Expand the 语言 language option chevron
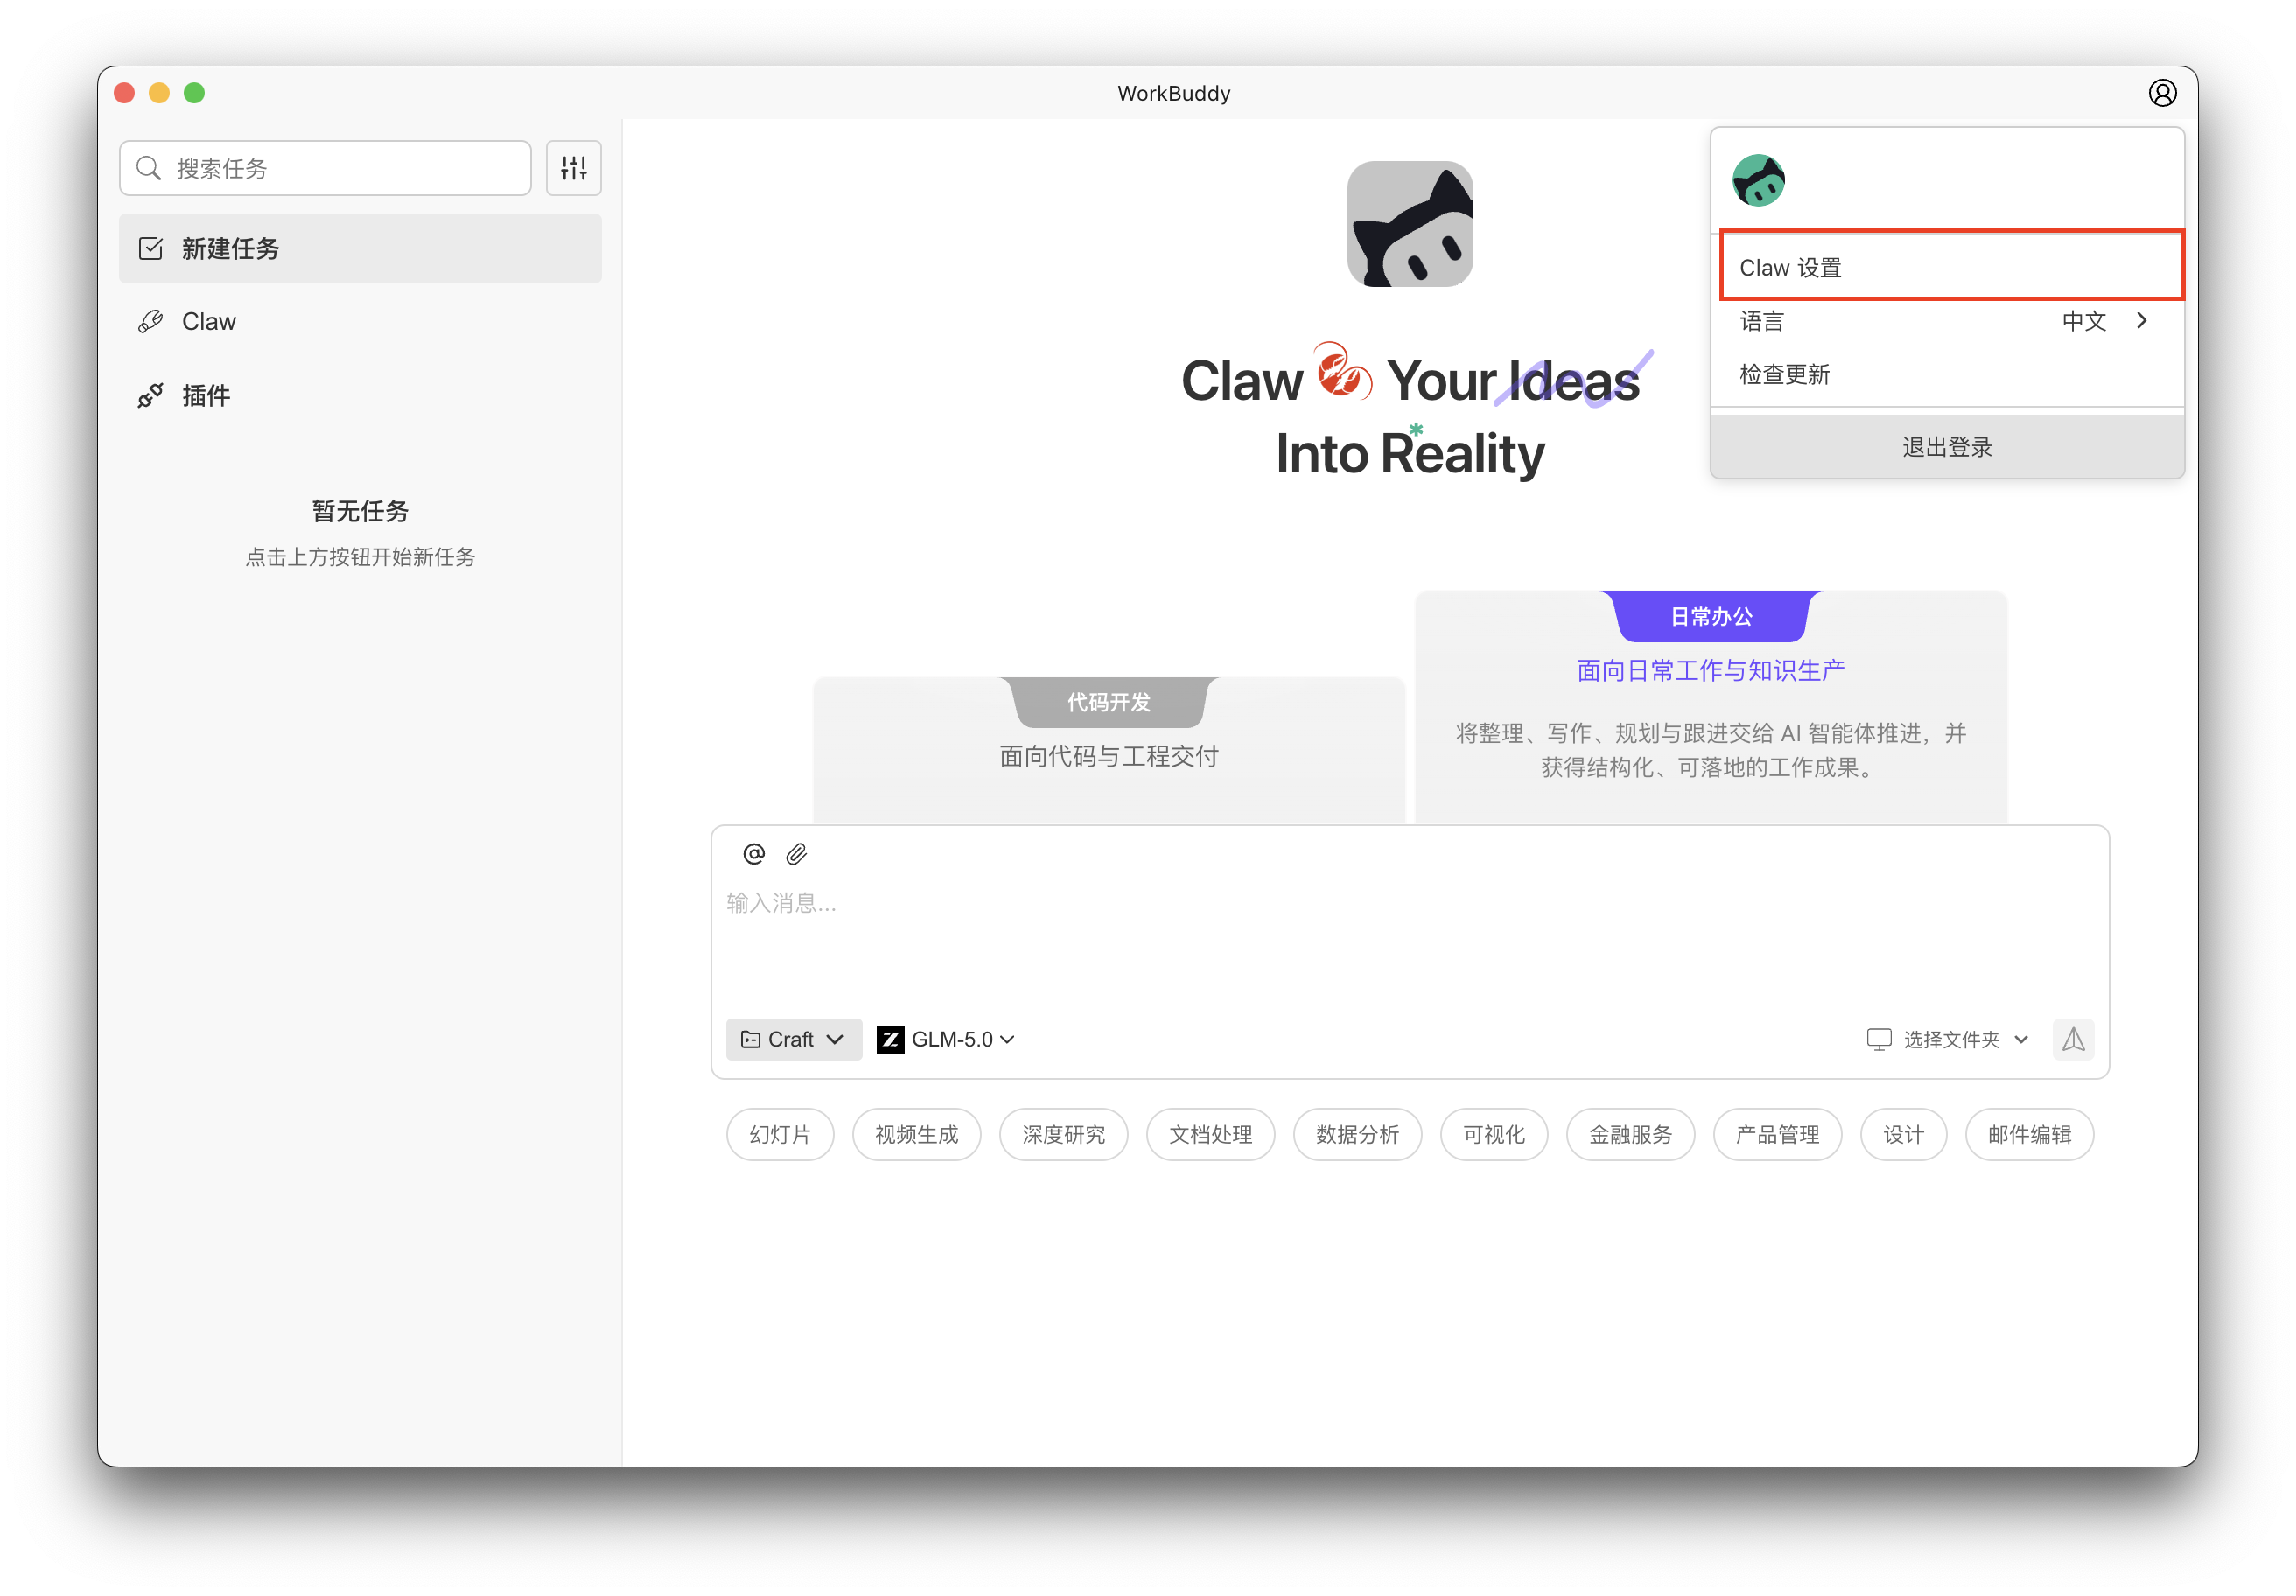The image size is (2296, 1596). point(2142,320)
